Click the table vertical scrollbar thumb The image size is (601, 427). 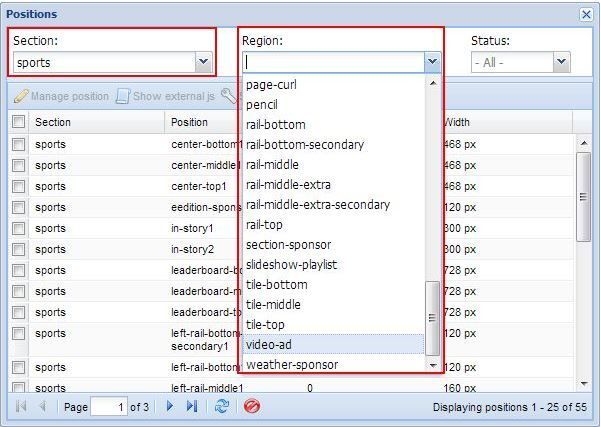pyautogui.click(x=584, y=197)
